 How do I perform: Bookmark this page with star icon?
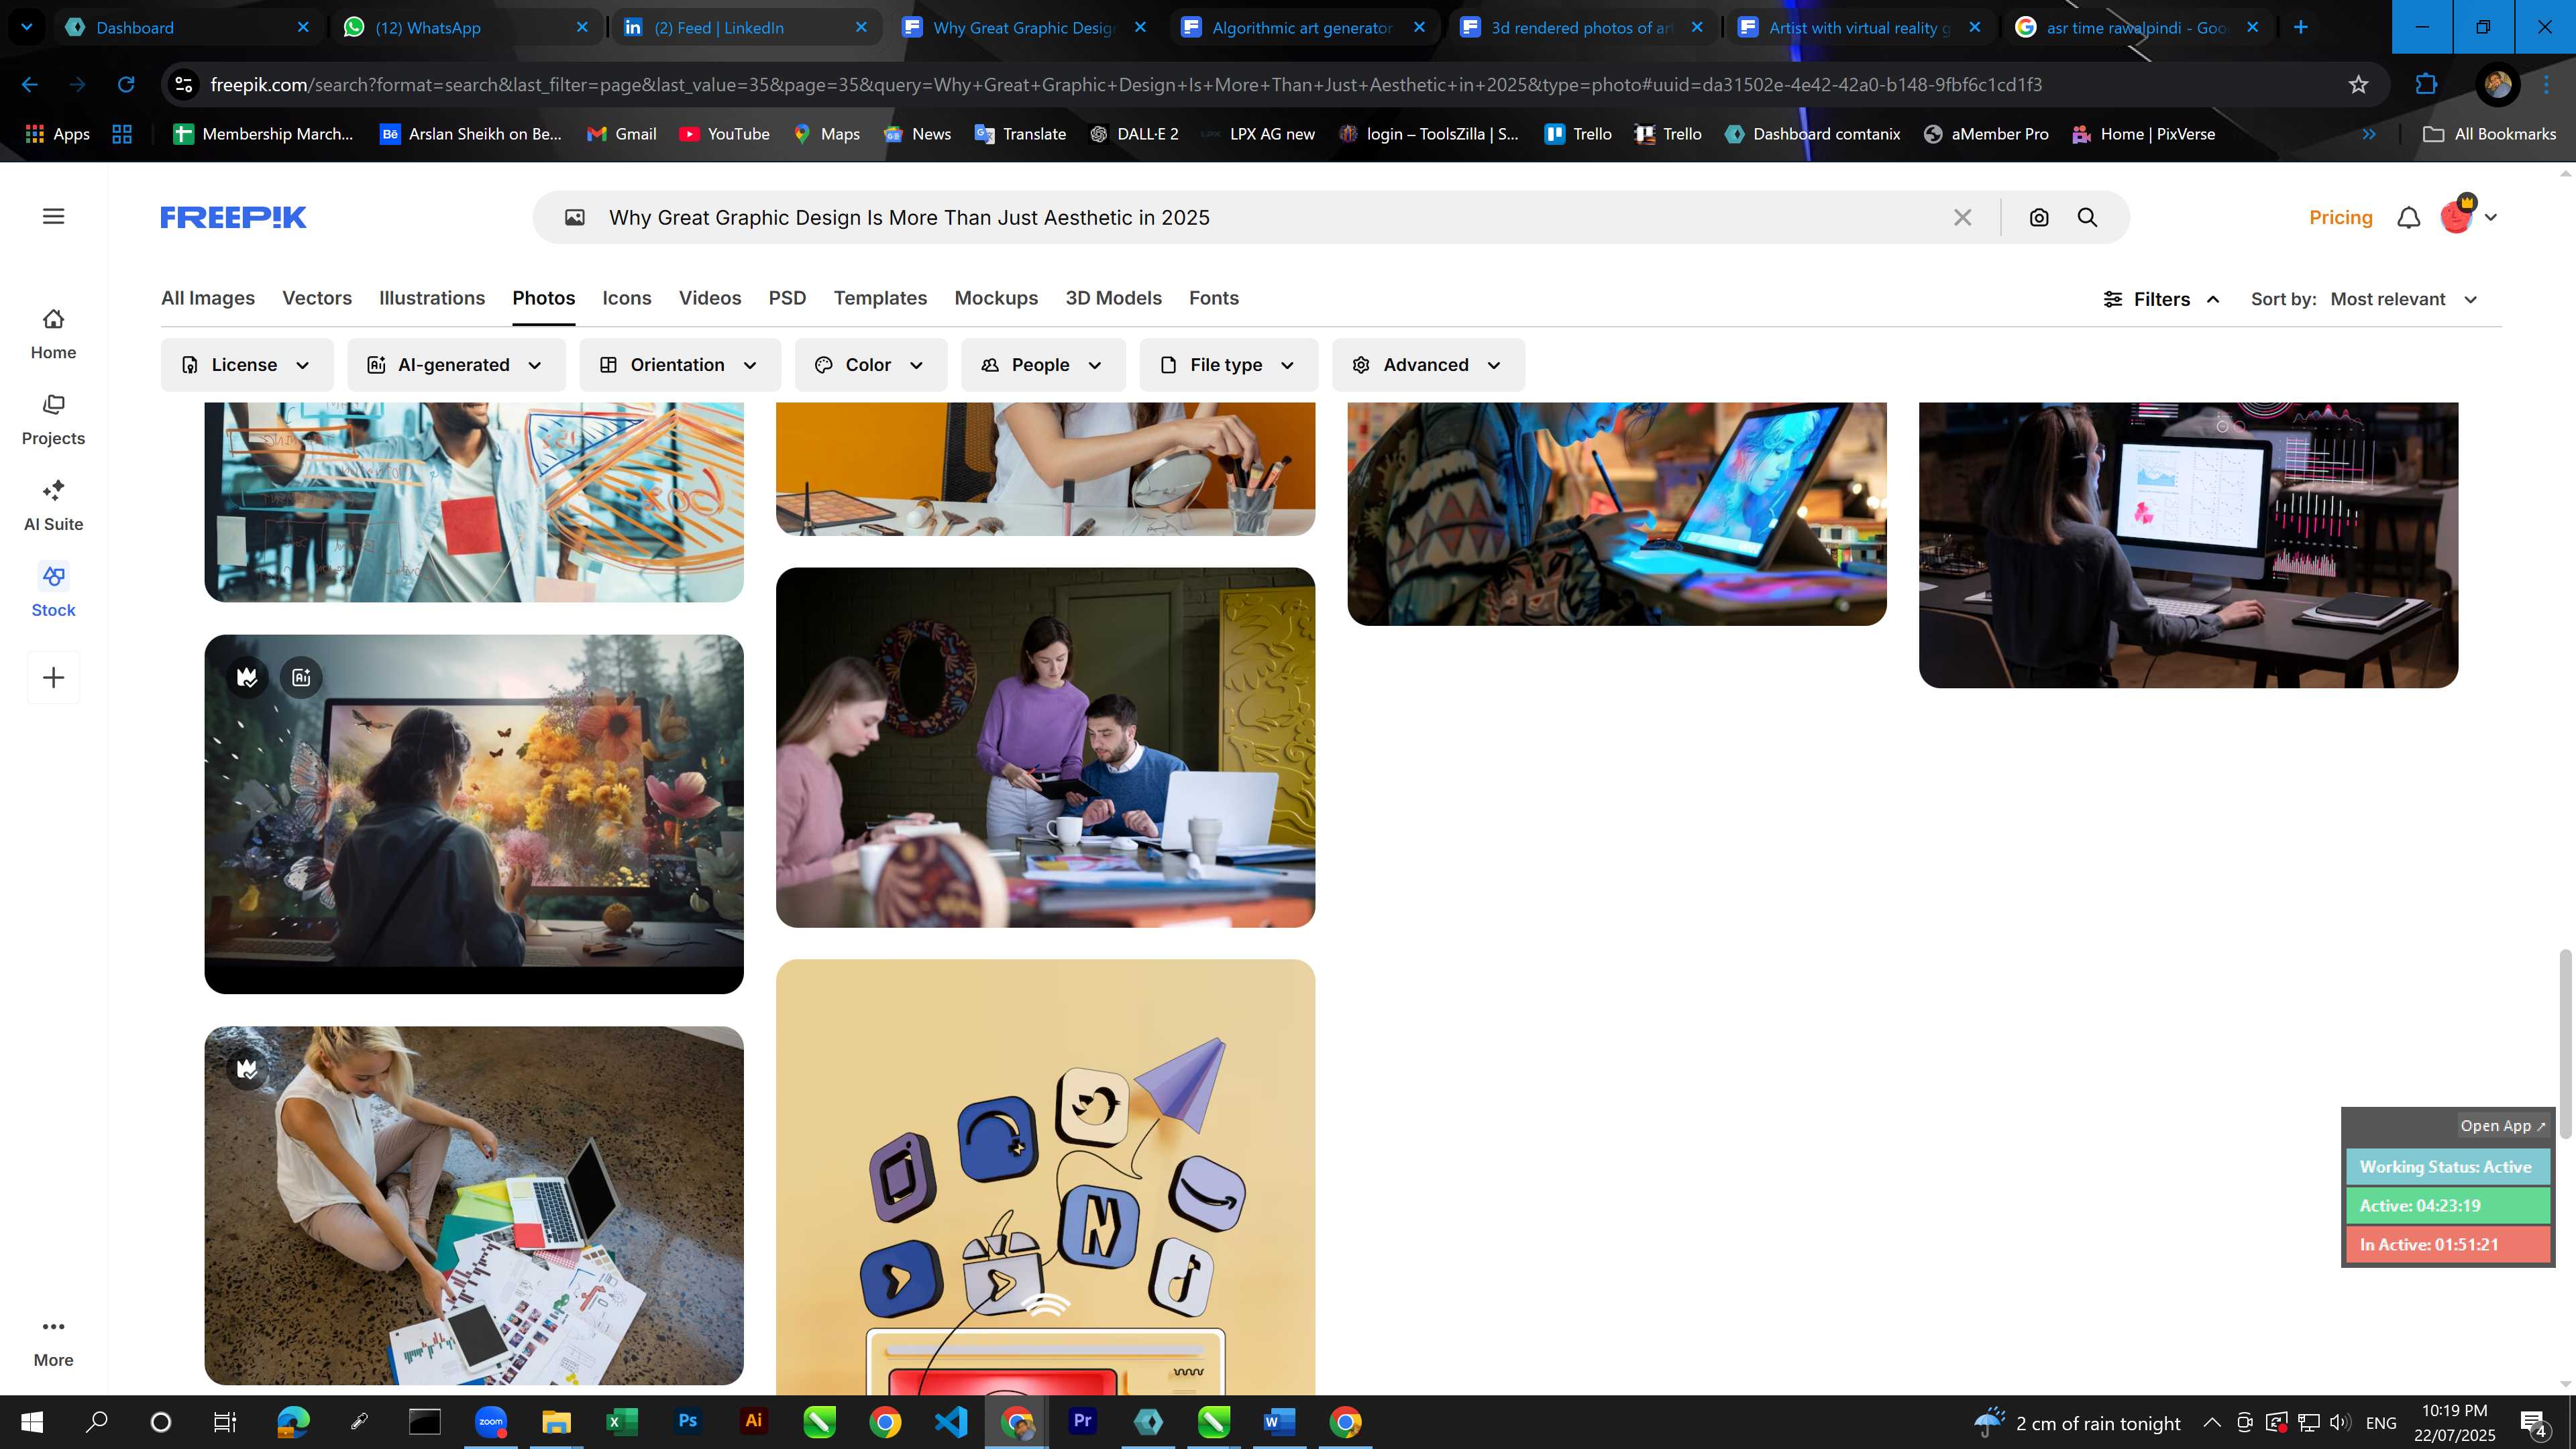click(2358, 85)
